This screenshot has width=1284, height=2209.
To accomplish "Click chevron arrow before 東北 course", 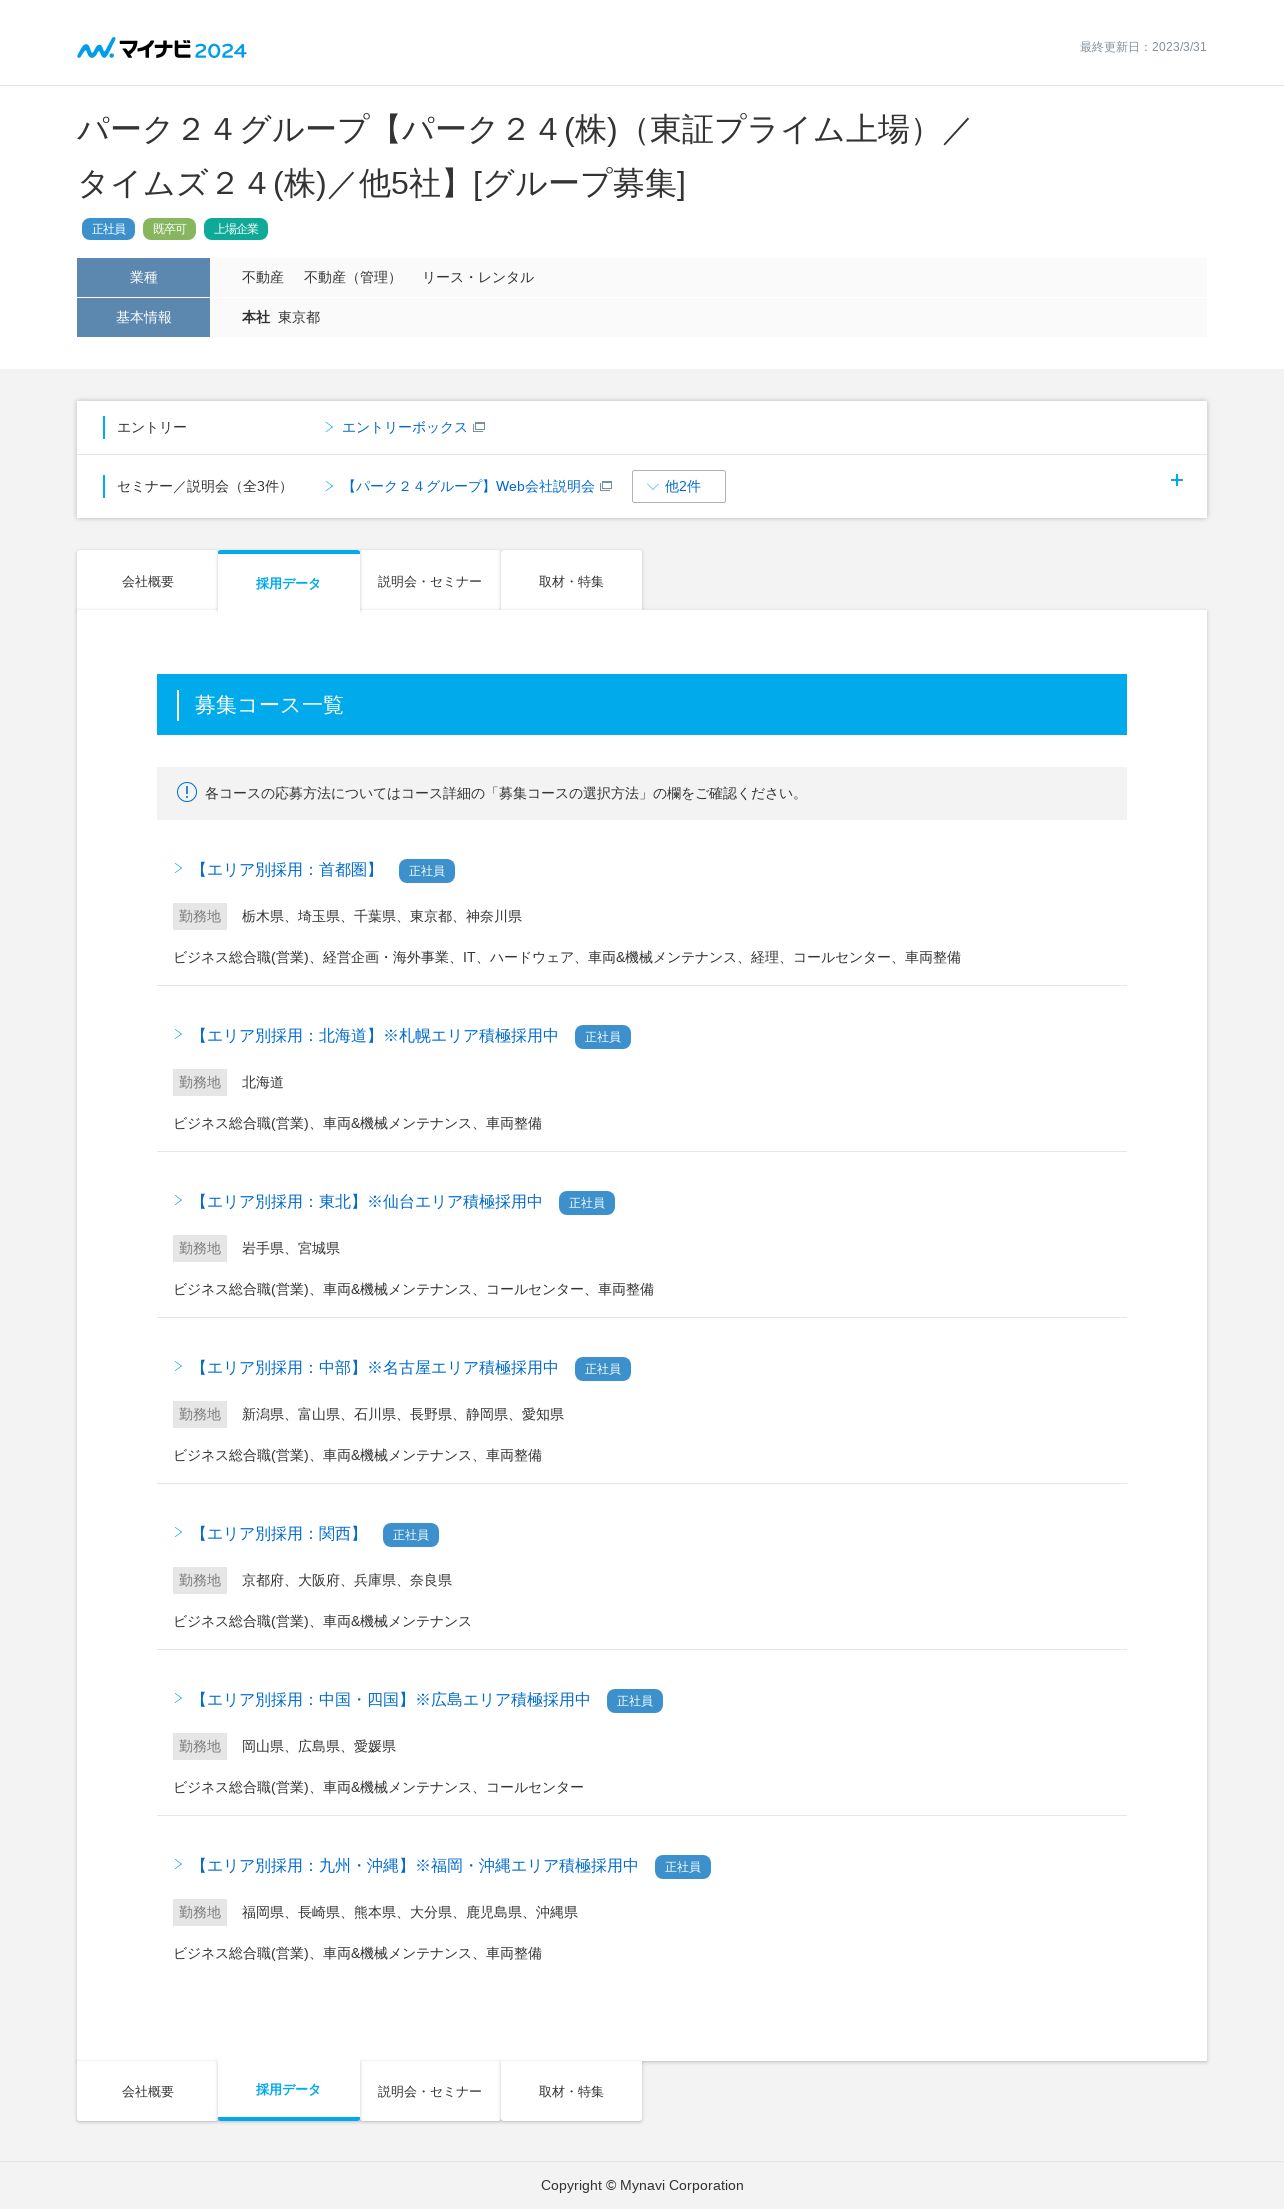I will click(178, 1200).
